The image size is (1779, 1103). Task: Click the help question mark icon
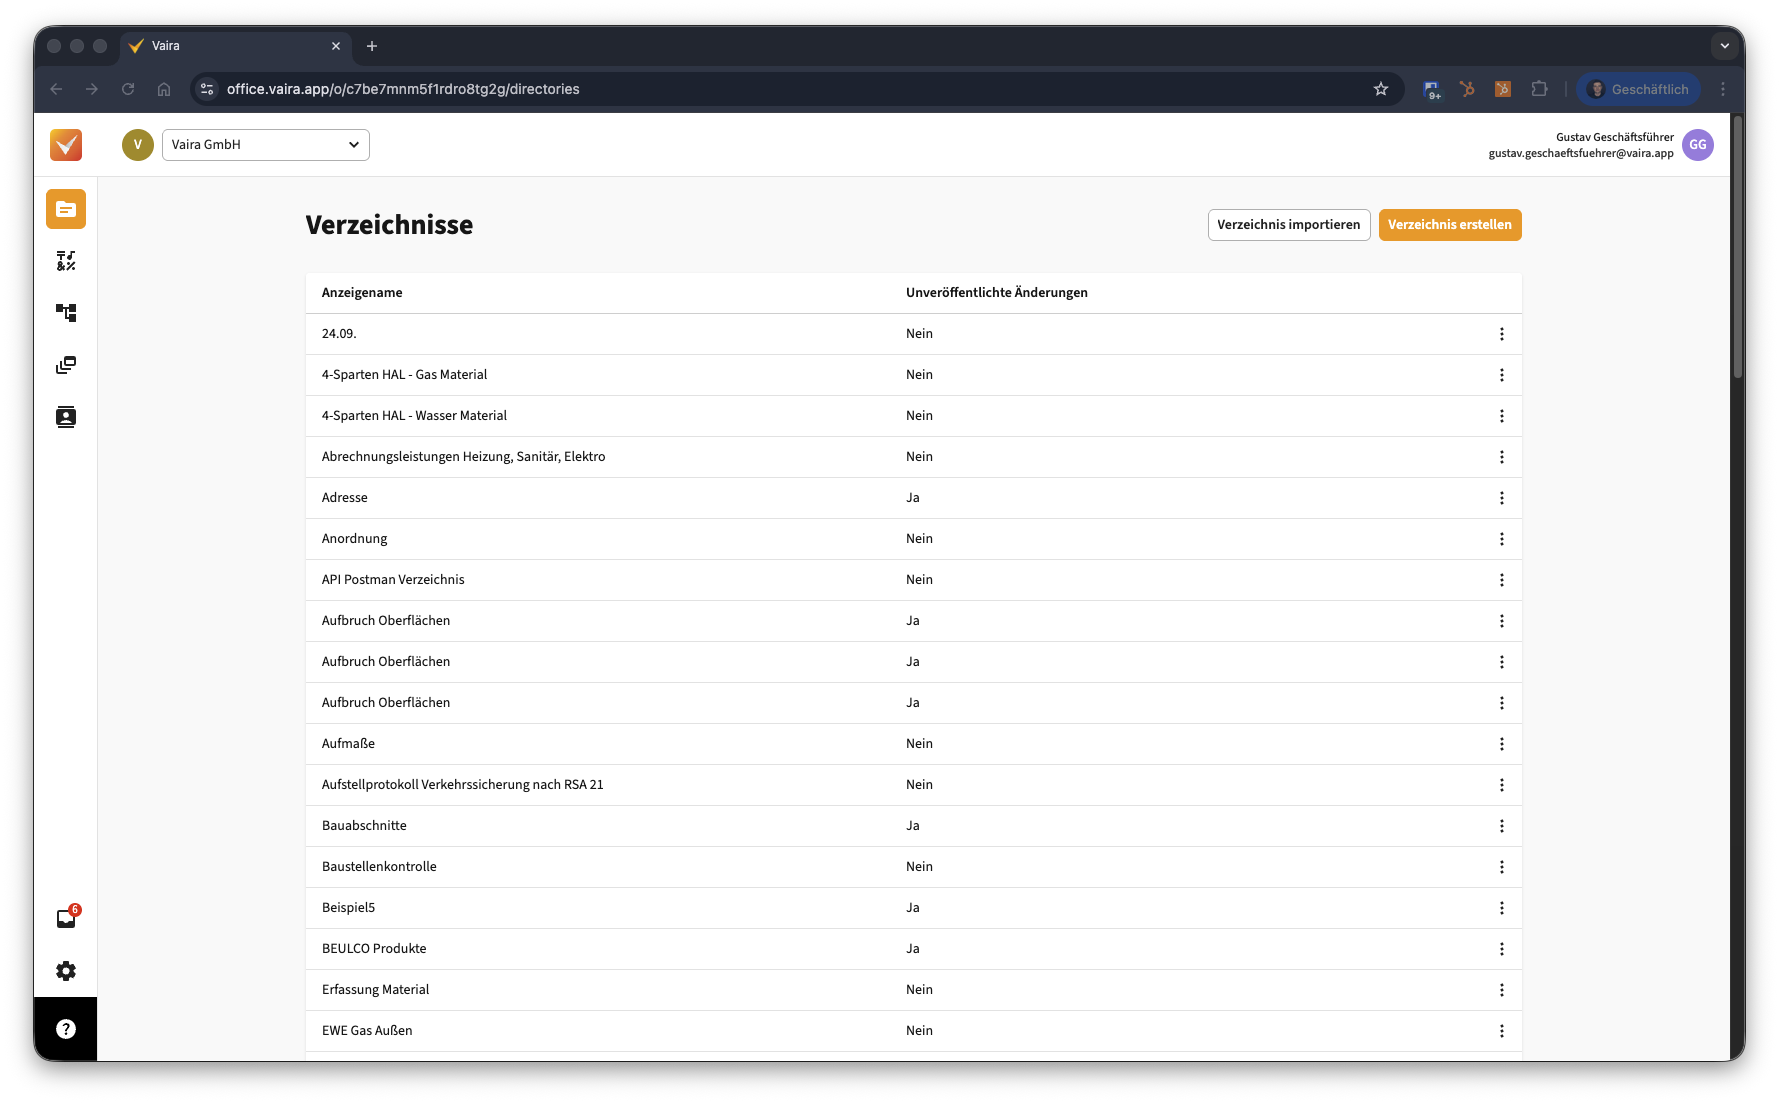click(66, 1029)
